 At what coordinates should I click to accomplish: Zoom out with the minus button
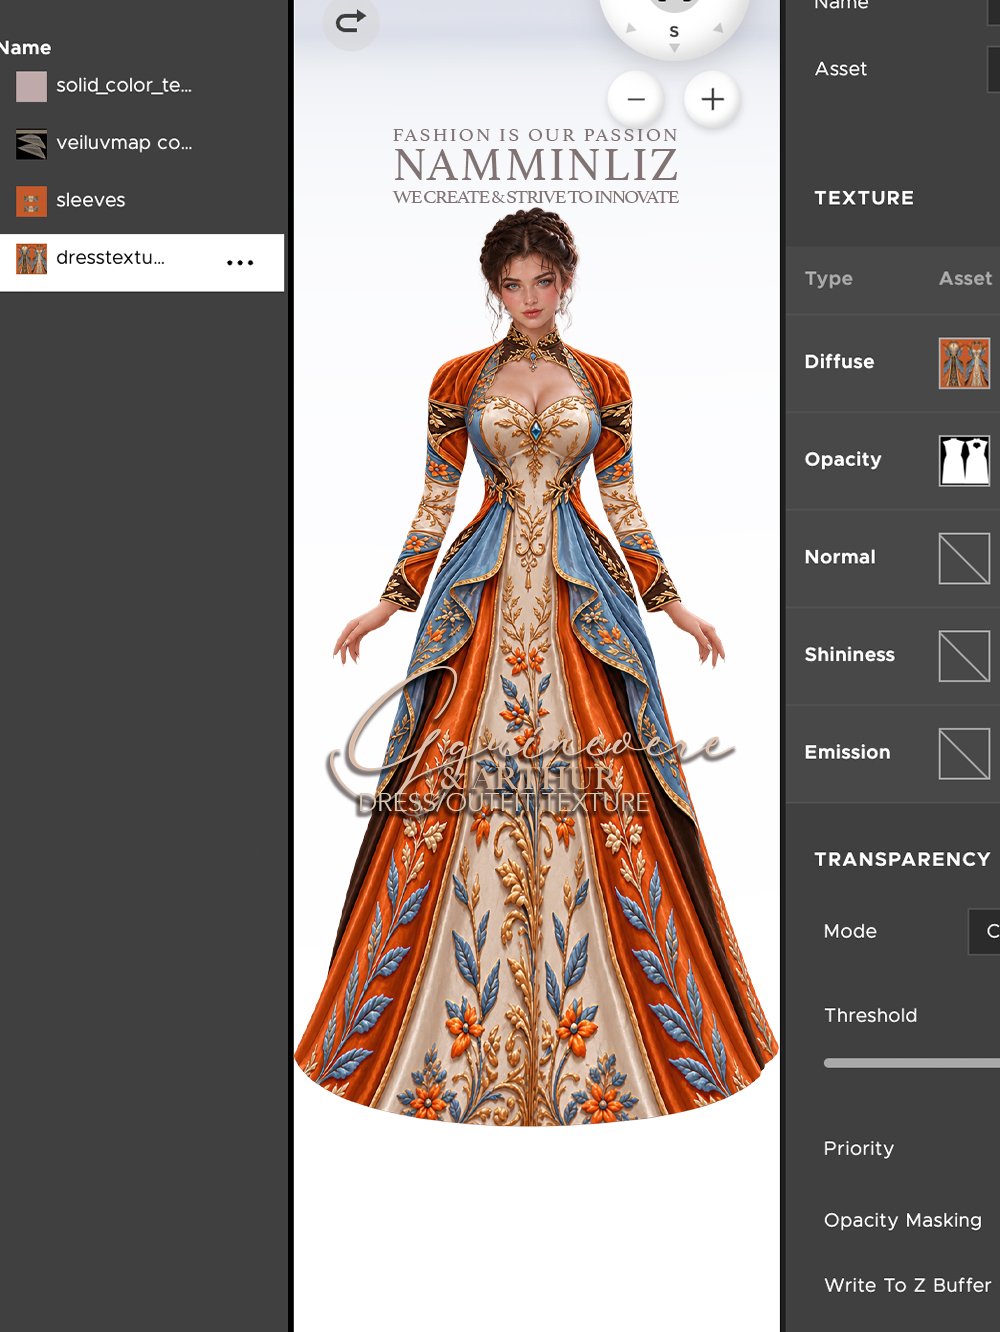tap(636, 99)
